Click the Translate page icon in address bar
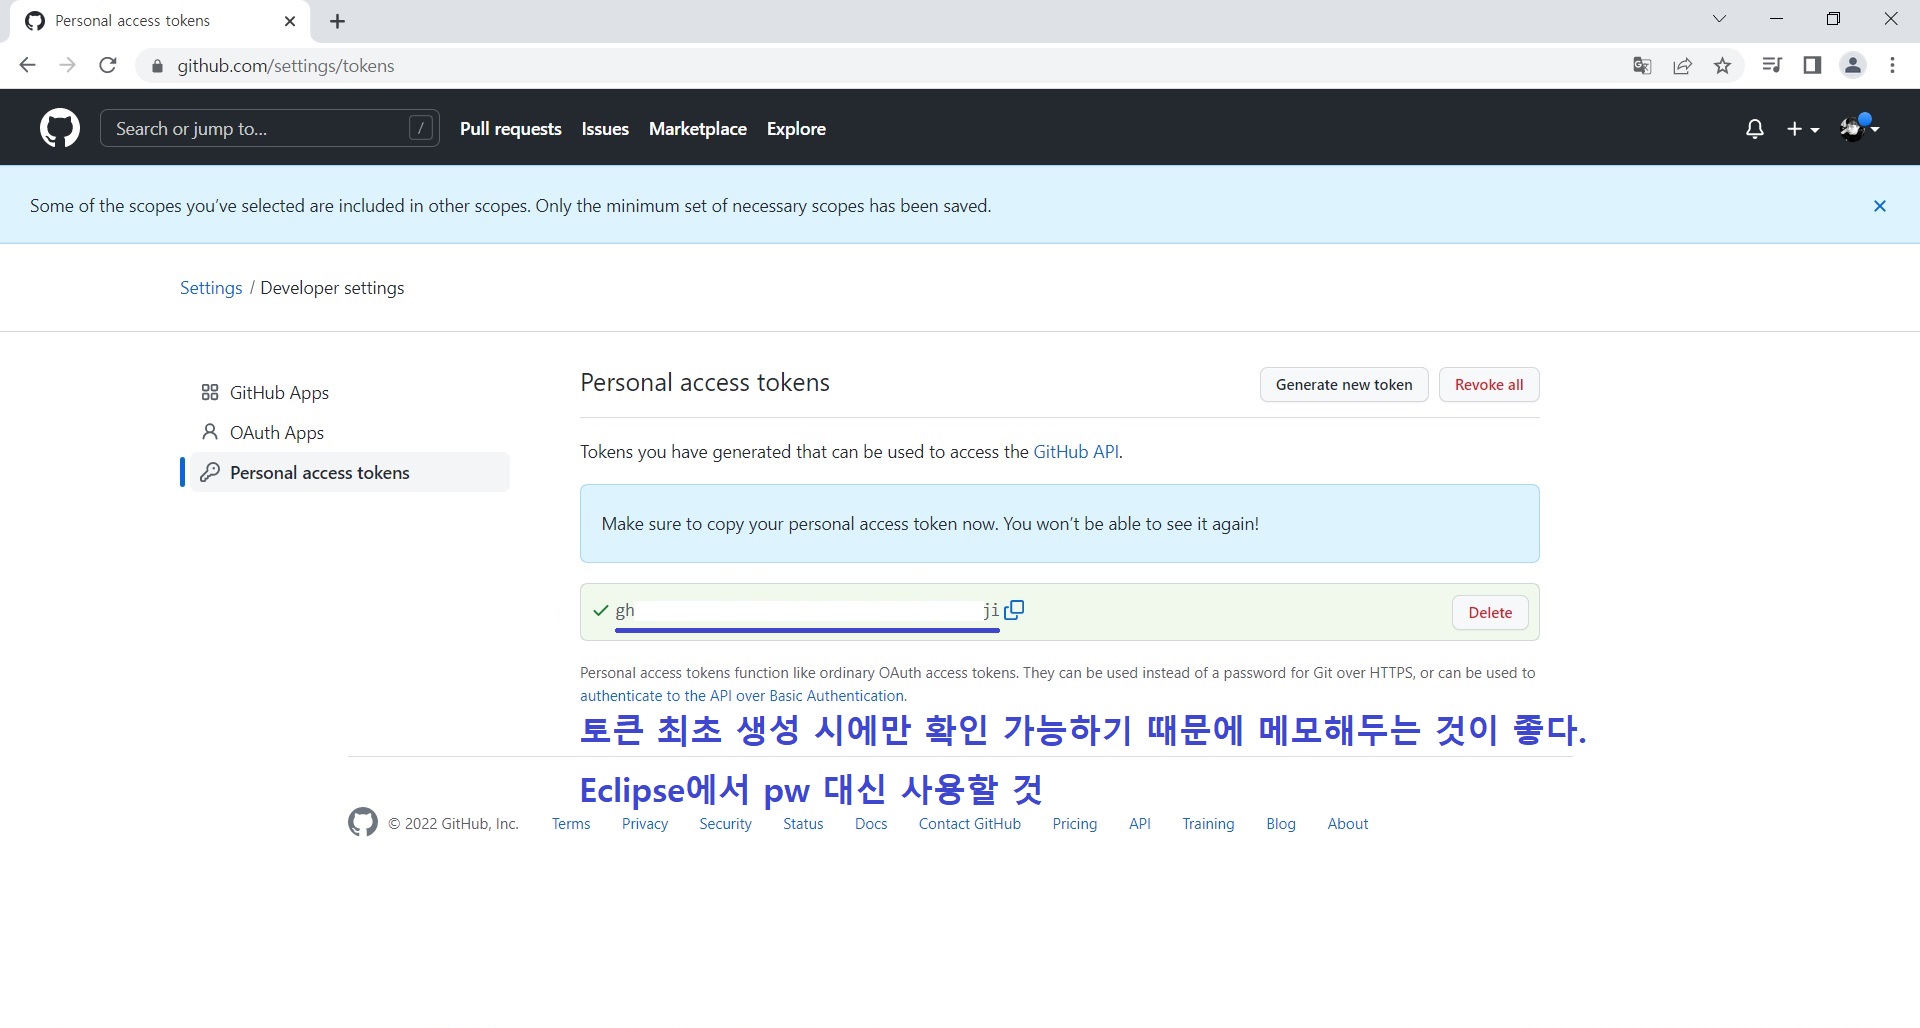 tap(1642, 66)
